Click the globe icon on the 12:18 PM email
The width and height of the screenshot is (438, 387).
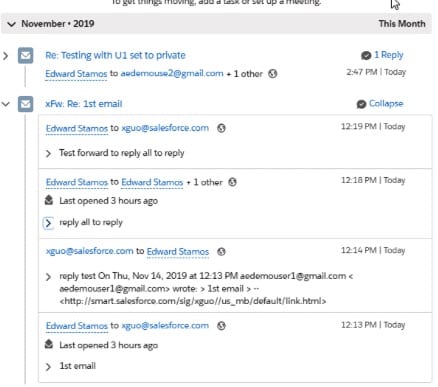232,182
